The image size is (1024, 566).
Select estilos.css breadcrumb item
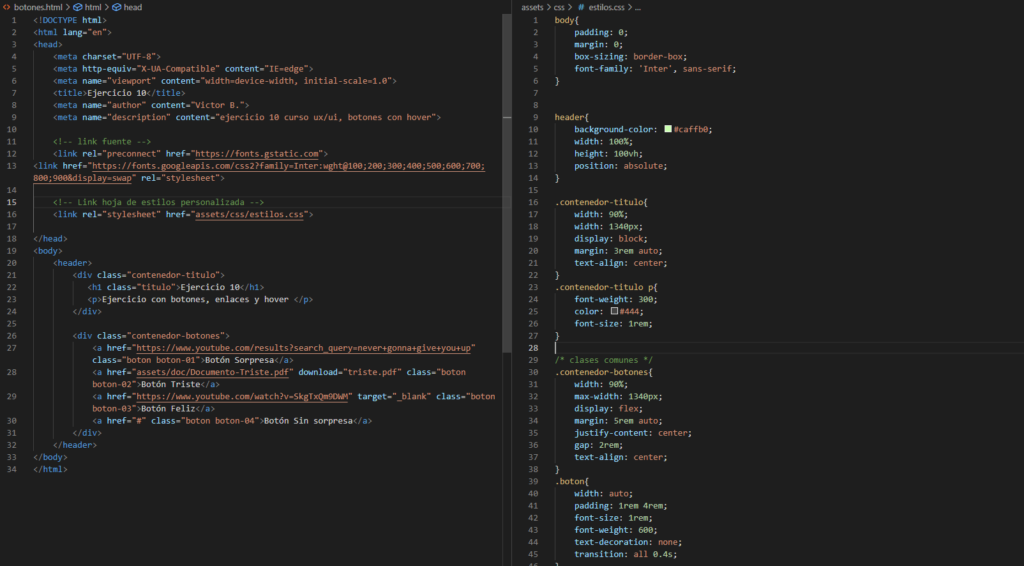(606, 7)
